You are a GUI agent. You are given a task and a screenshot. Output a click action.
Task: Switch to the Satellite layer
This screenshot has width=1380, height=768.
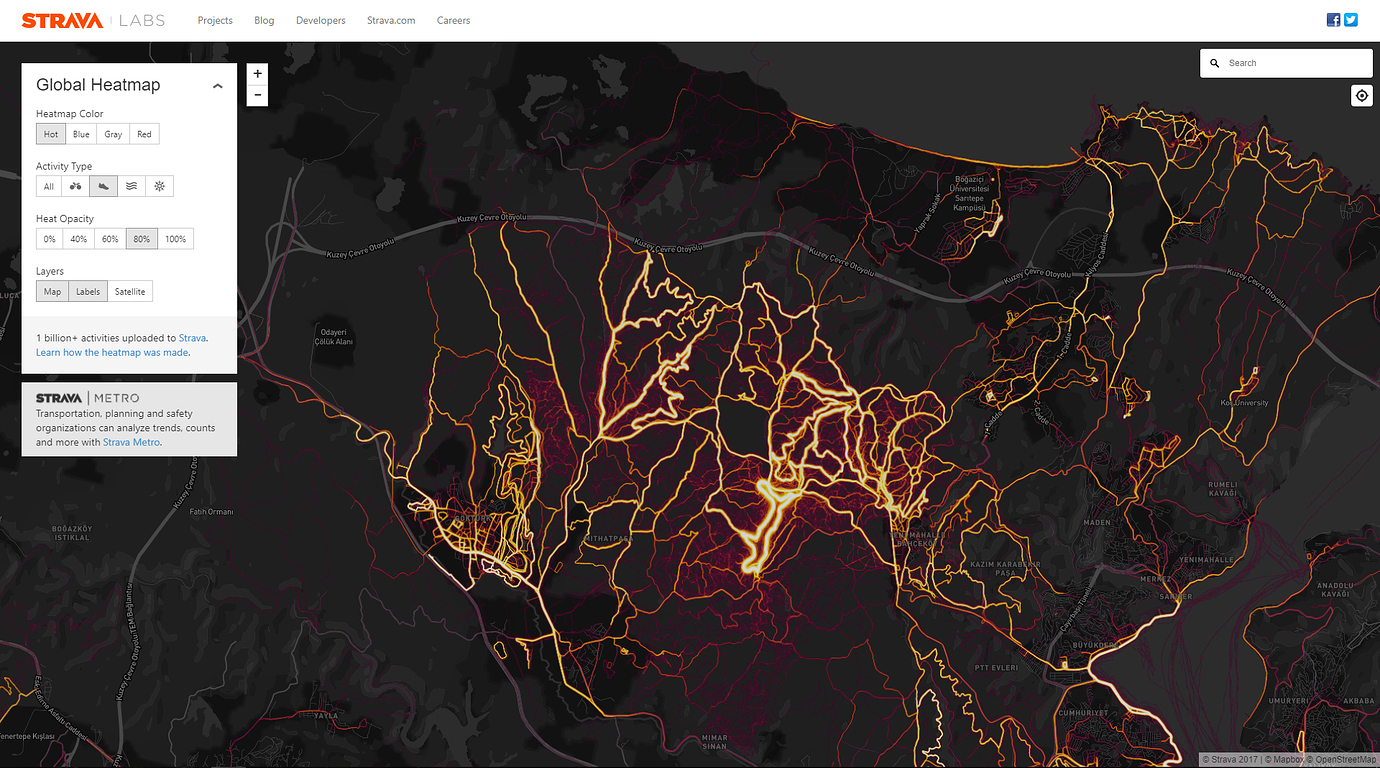tap(130, 292)
